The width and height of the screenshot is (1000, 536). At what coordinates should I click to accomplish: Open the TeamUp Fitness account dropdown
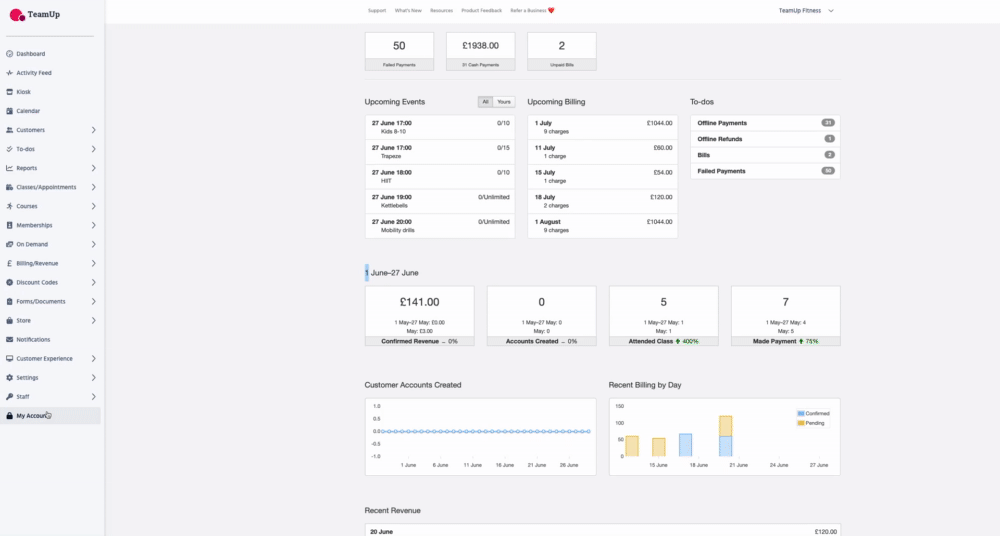click(x=806, y=10)
